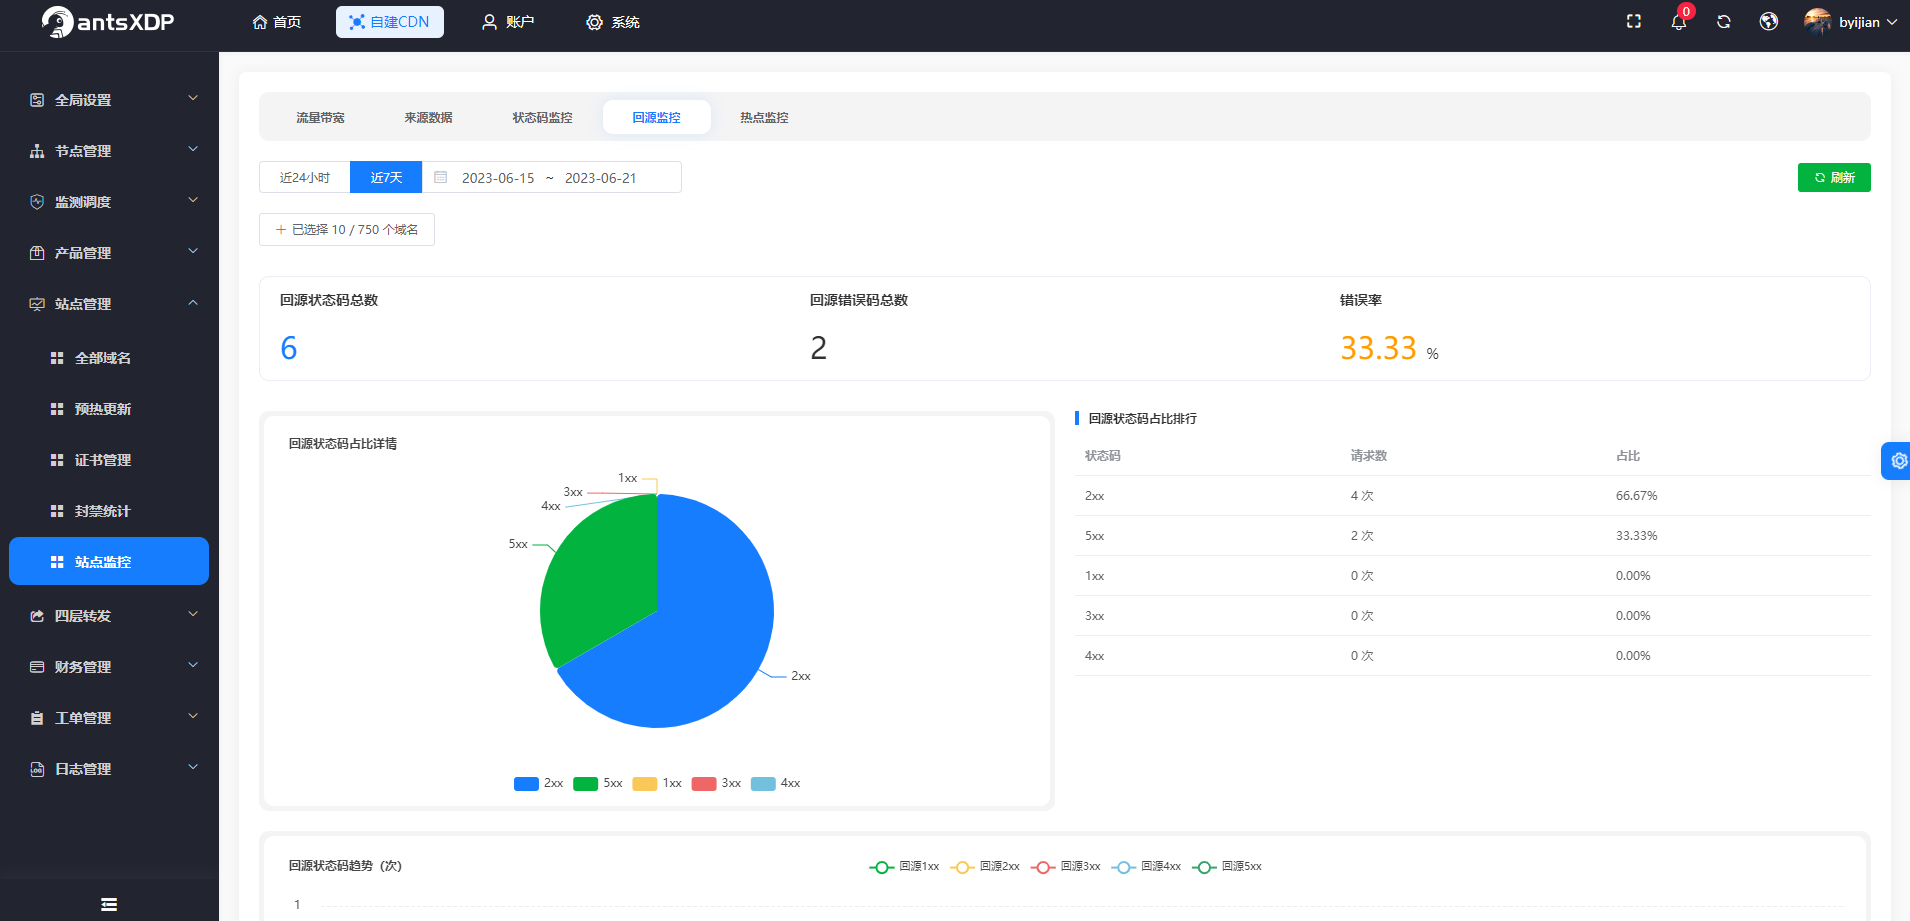Click the blue 2xx legend color swatch

[526, 783]
